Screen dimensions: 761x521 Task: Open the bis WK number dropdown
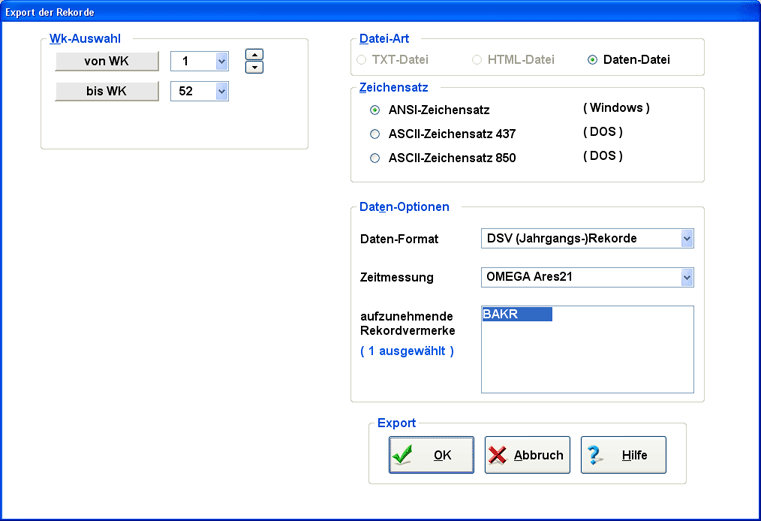pyautogui.click(x=221, y=92)
